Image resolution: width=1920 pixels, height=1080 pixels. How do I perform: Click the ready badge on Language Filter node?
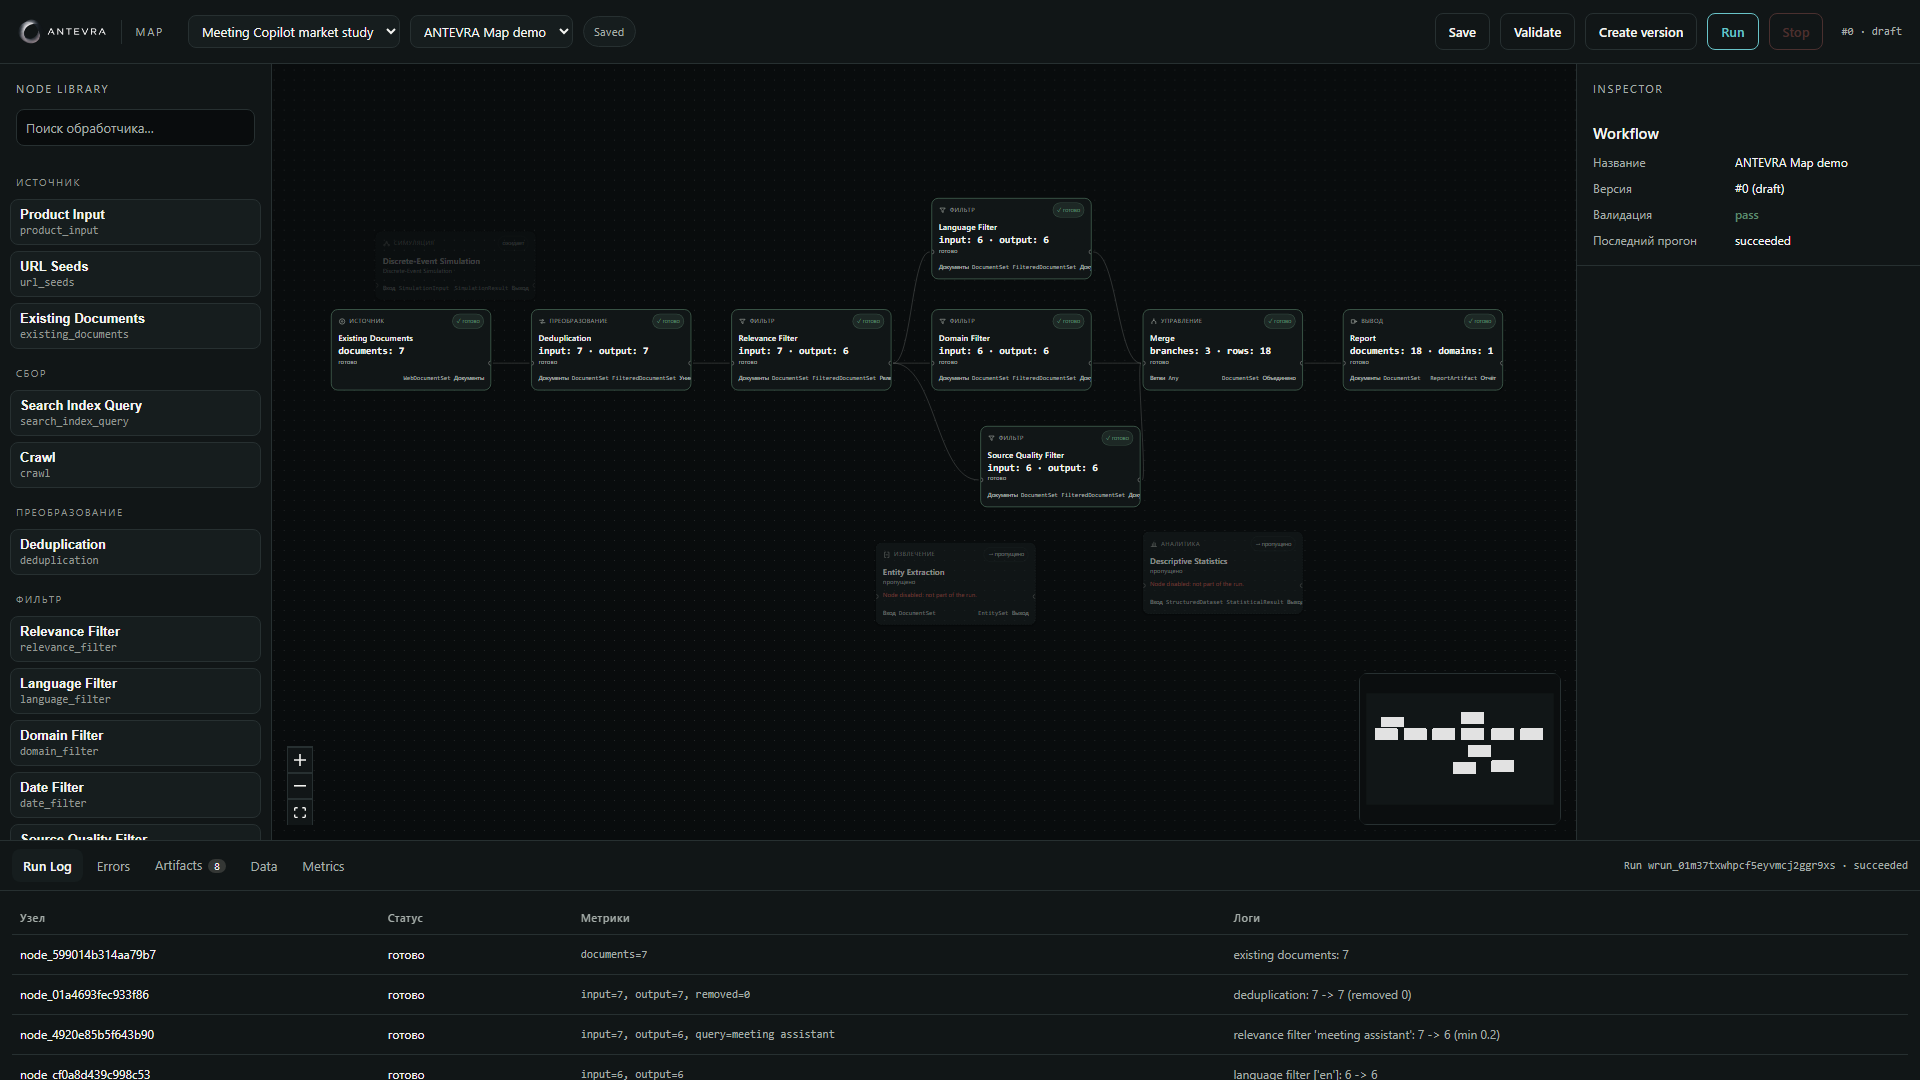1068,210
